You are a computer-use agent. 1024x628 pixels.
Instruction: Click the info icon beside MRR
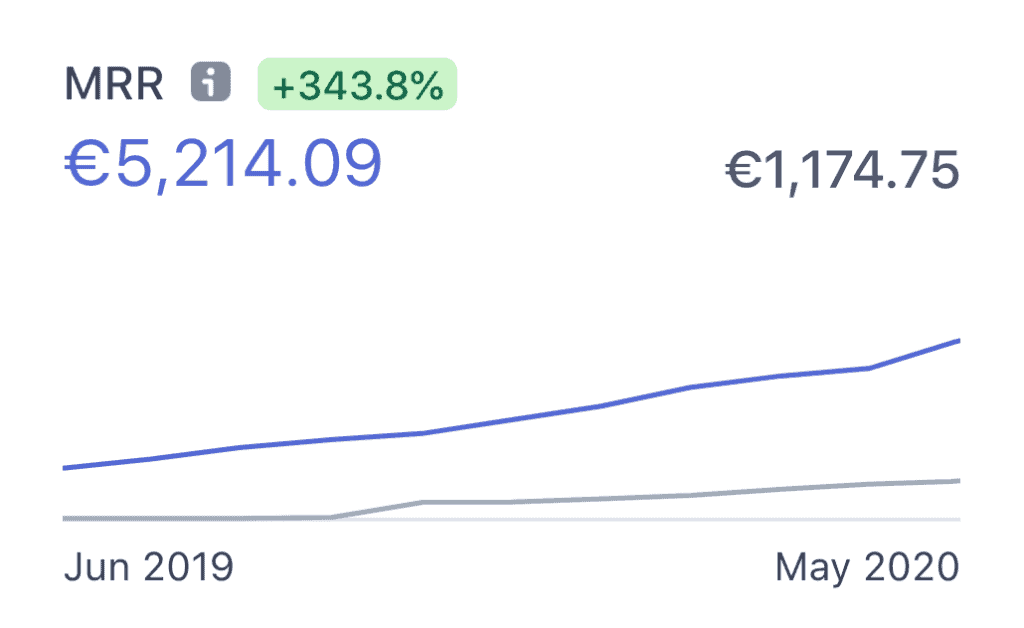211,83
